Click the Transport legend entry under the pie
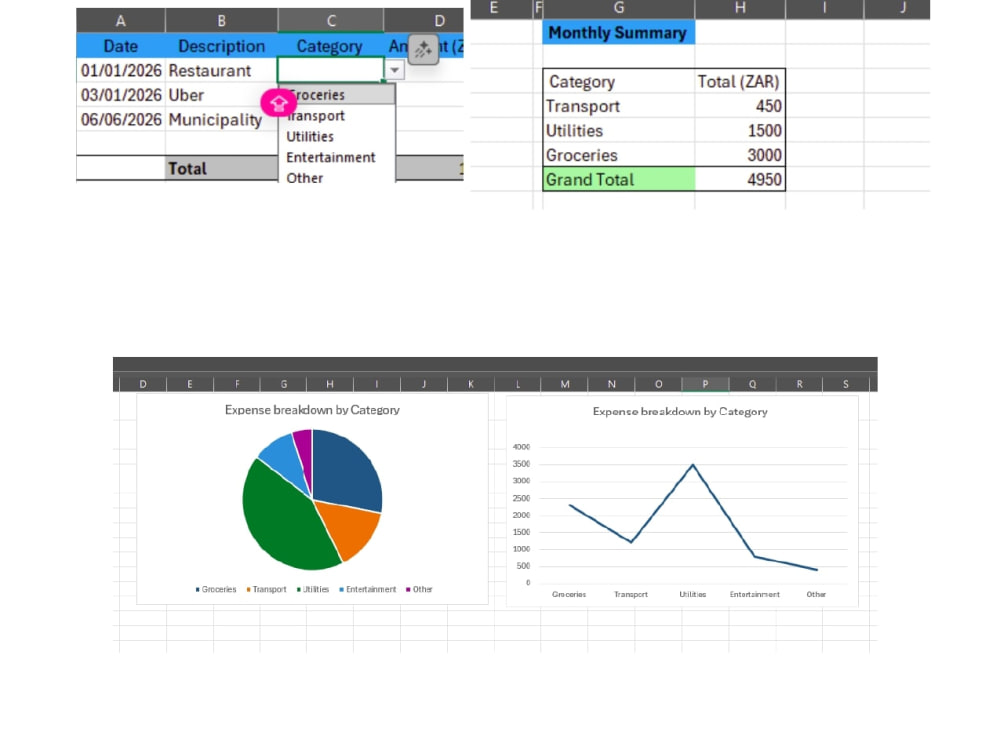Viewport: 1000px width, 750px height. coord(267,589)
